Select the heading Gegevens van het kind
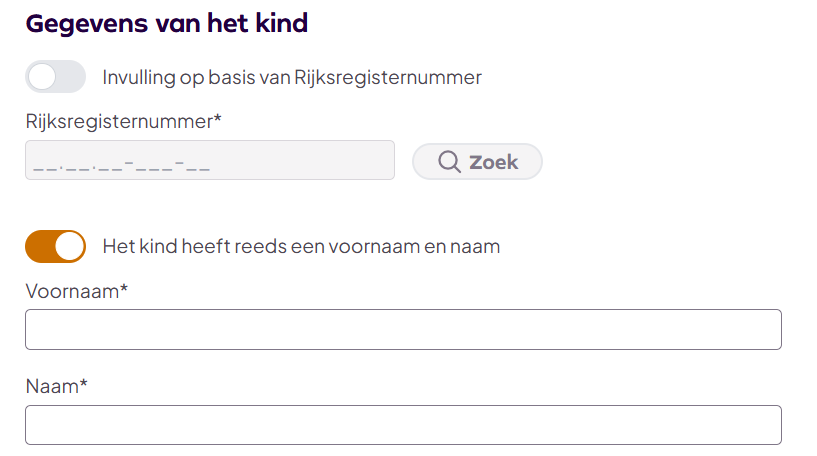817x456 pixels. coord(166,24)
